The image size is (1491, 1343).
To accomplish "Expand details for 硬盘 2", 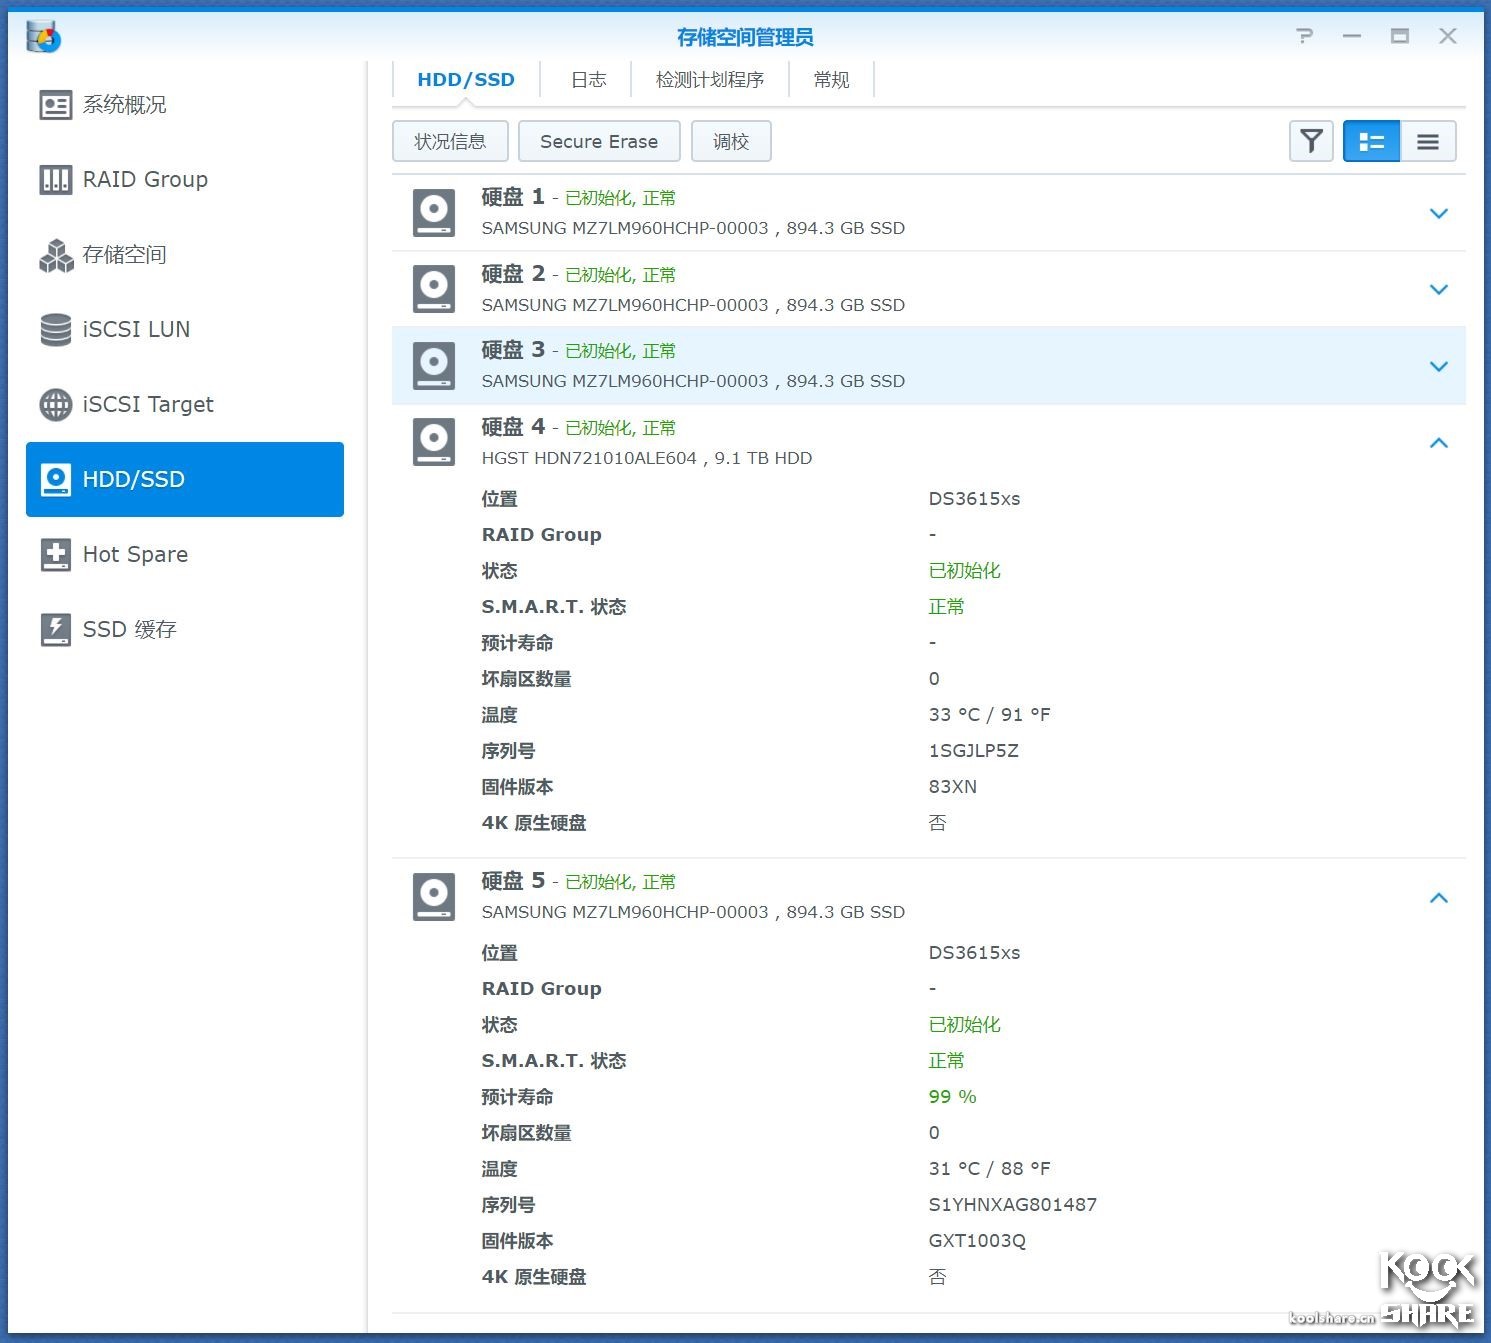I will 1439,289.
